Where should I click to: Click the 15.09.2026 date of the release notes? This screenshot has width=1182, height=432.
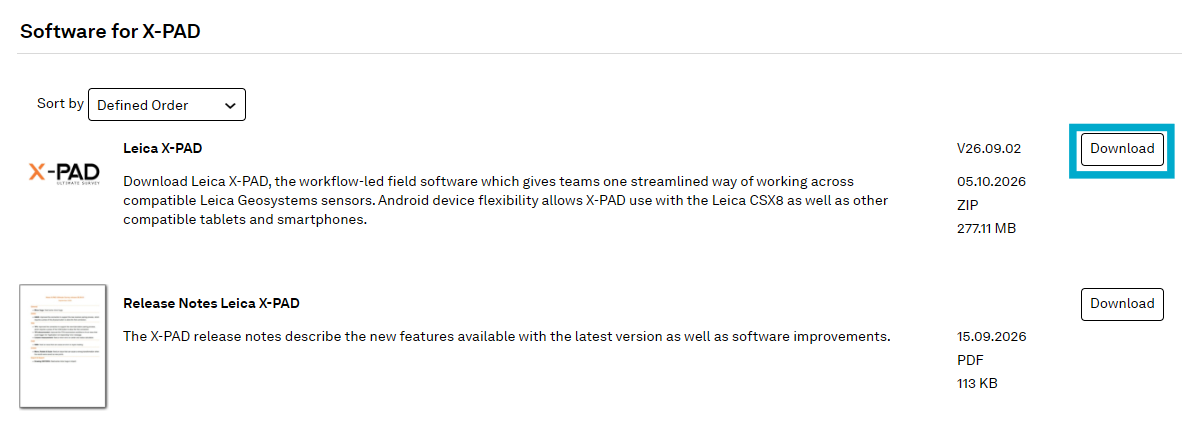tap(991, 336)
